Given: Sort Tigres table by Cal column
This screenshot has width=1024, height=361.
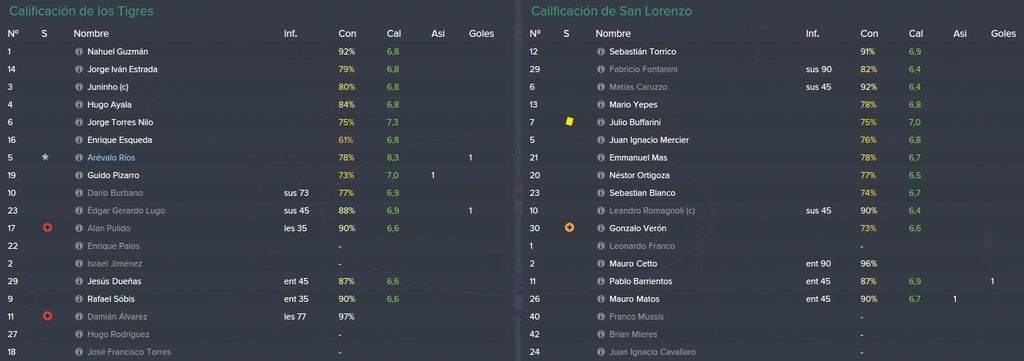Looking at the screenshot, I should pos(394,33).
